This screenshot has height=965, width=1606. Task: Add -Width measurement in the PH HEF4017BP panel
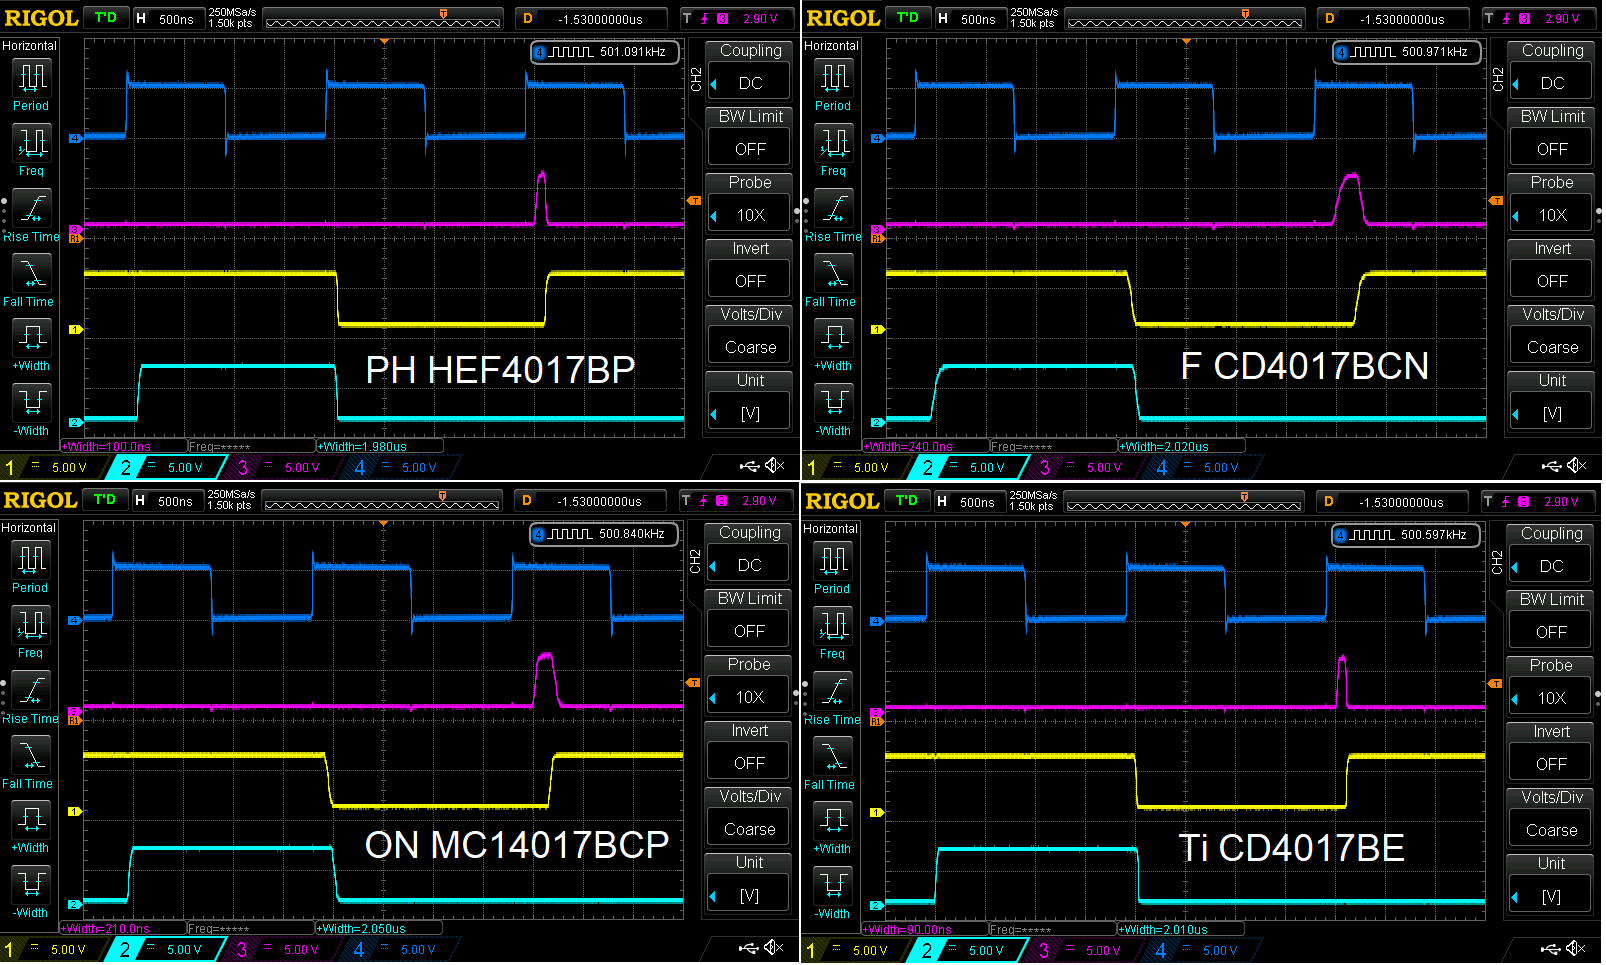pos(32,411)
